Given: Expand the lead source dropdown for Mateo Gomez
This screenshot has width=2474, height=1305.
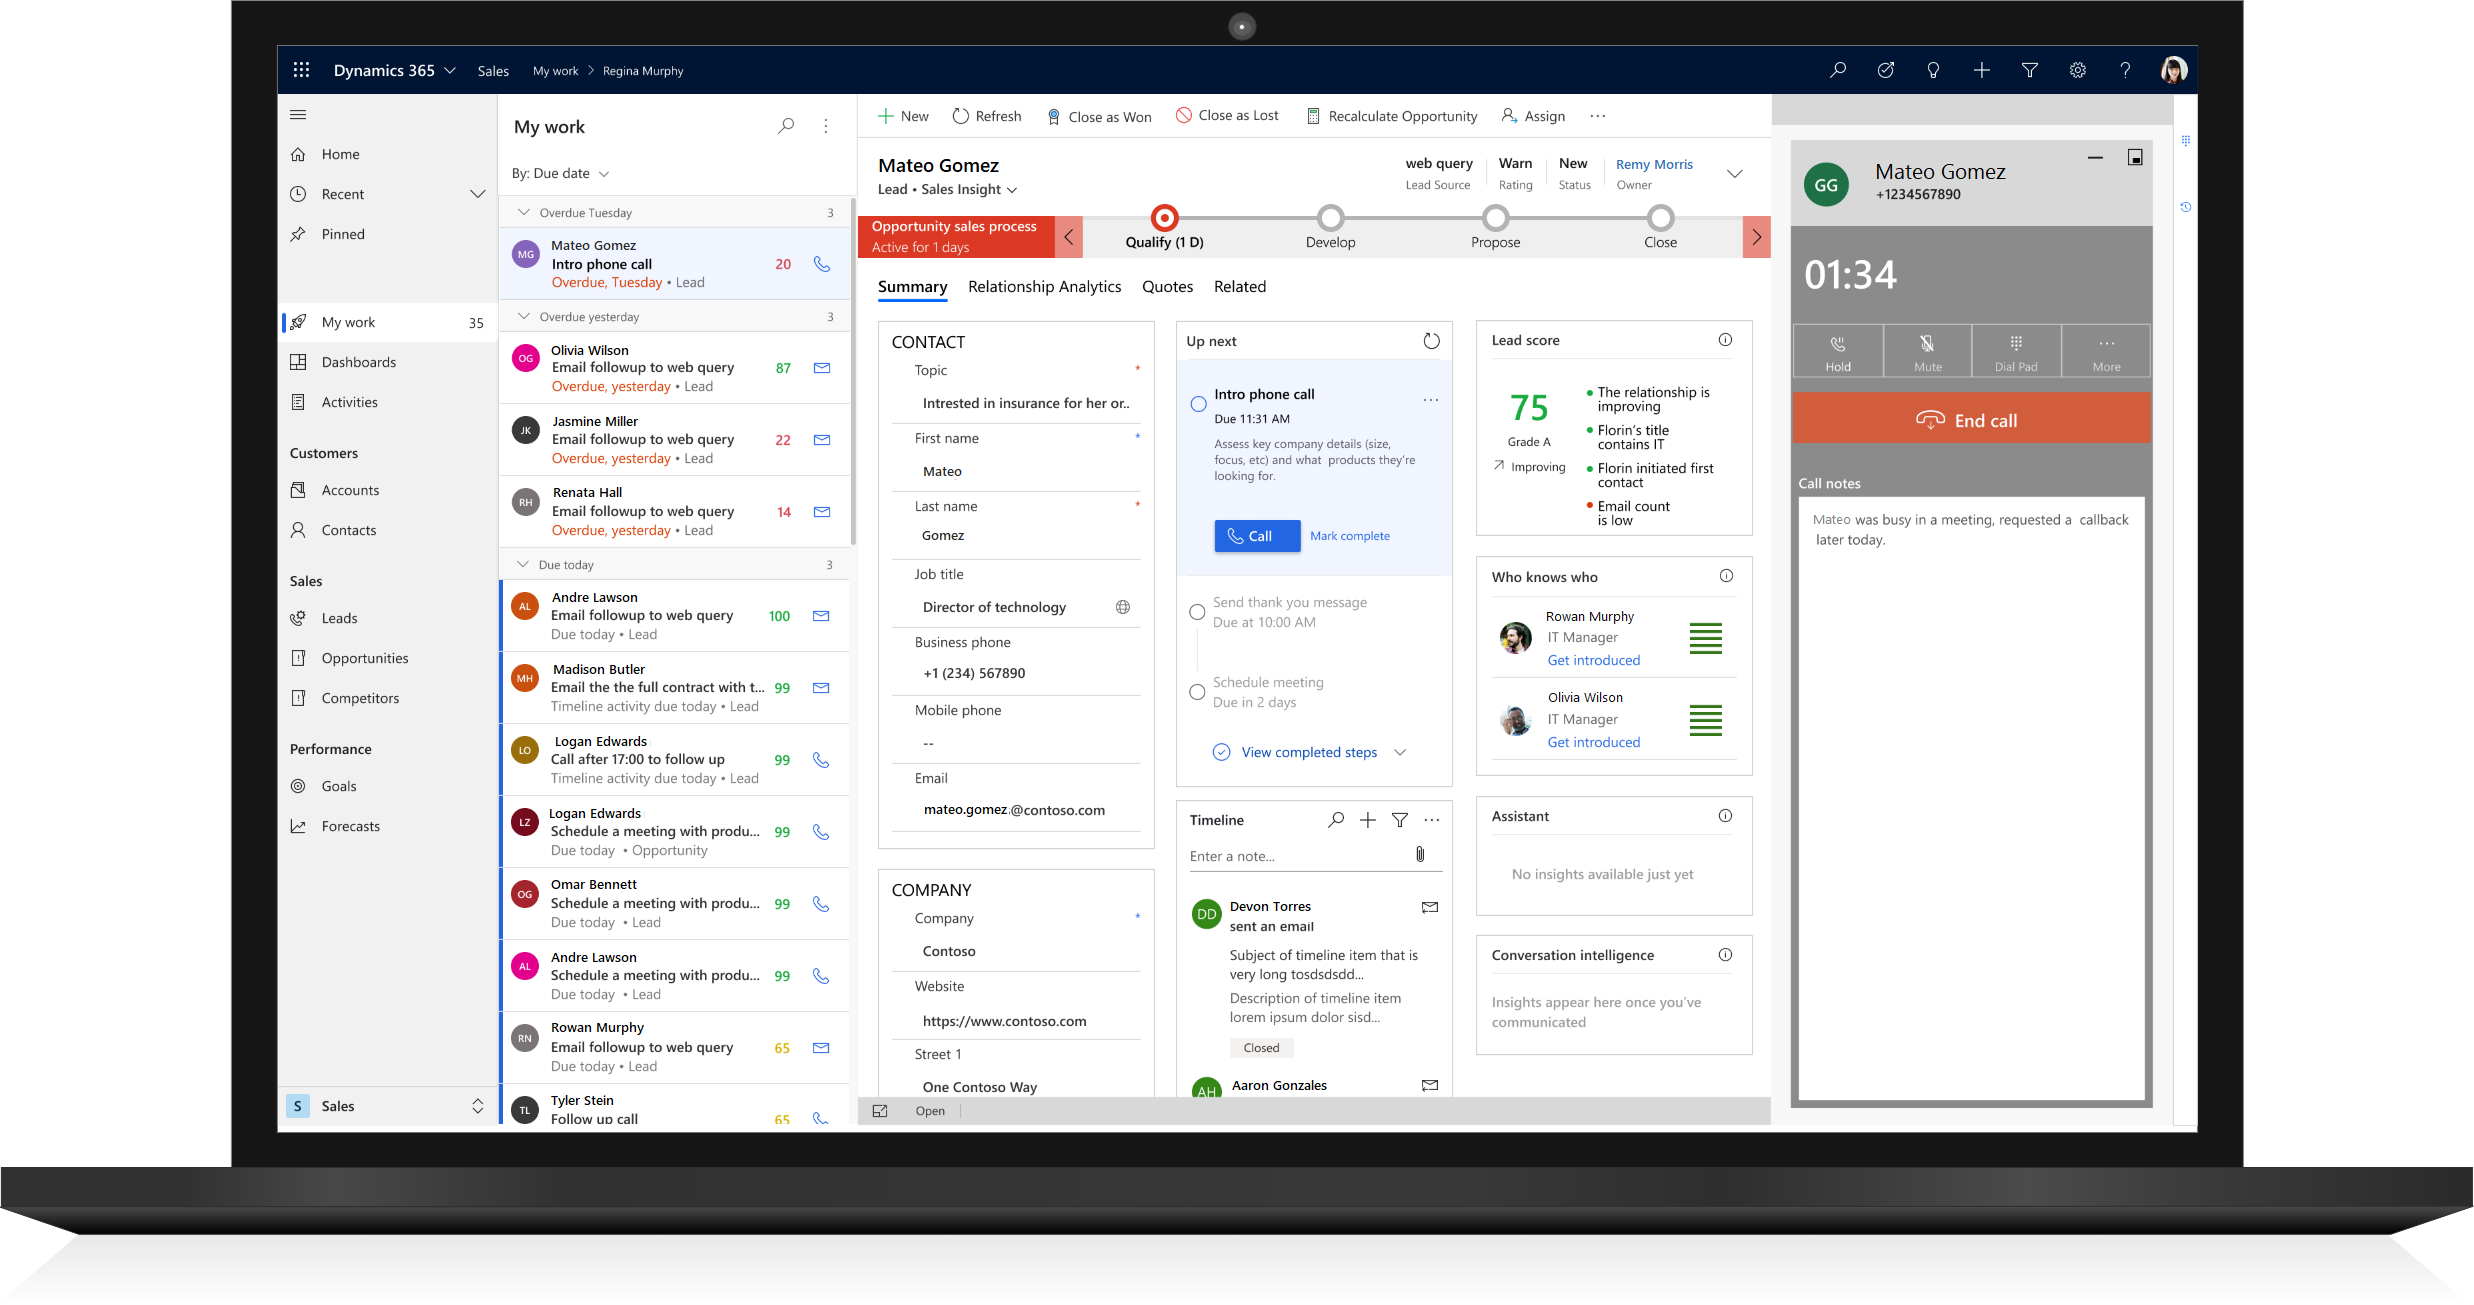Looking at the screenshot, I should click(1435, 164).
